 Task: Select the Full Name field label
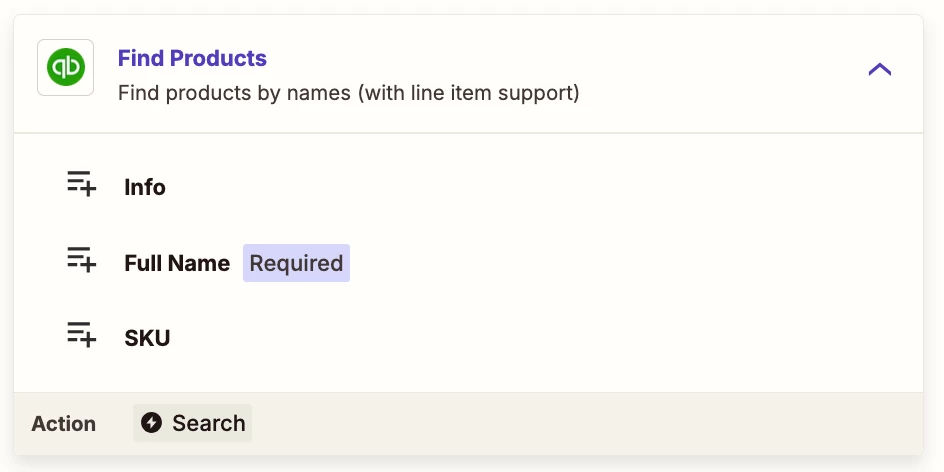(177, 263)
